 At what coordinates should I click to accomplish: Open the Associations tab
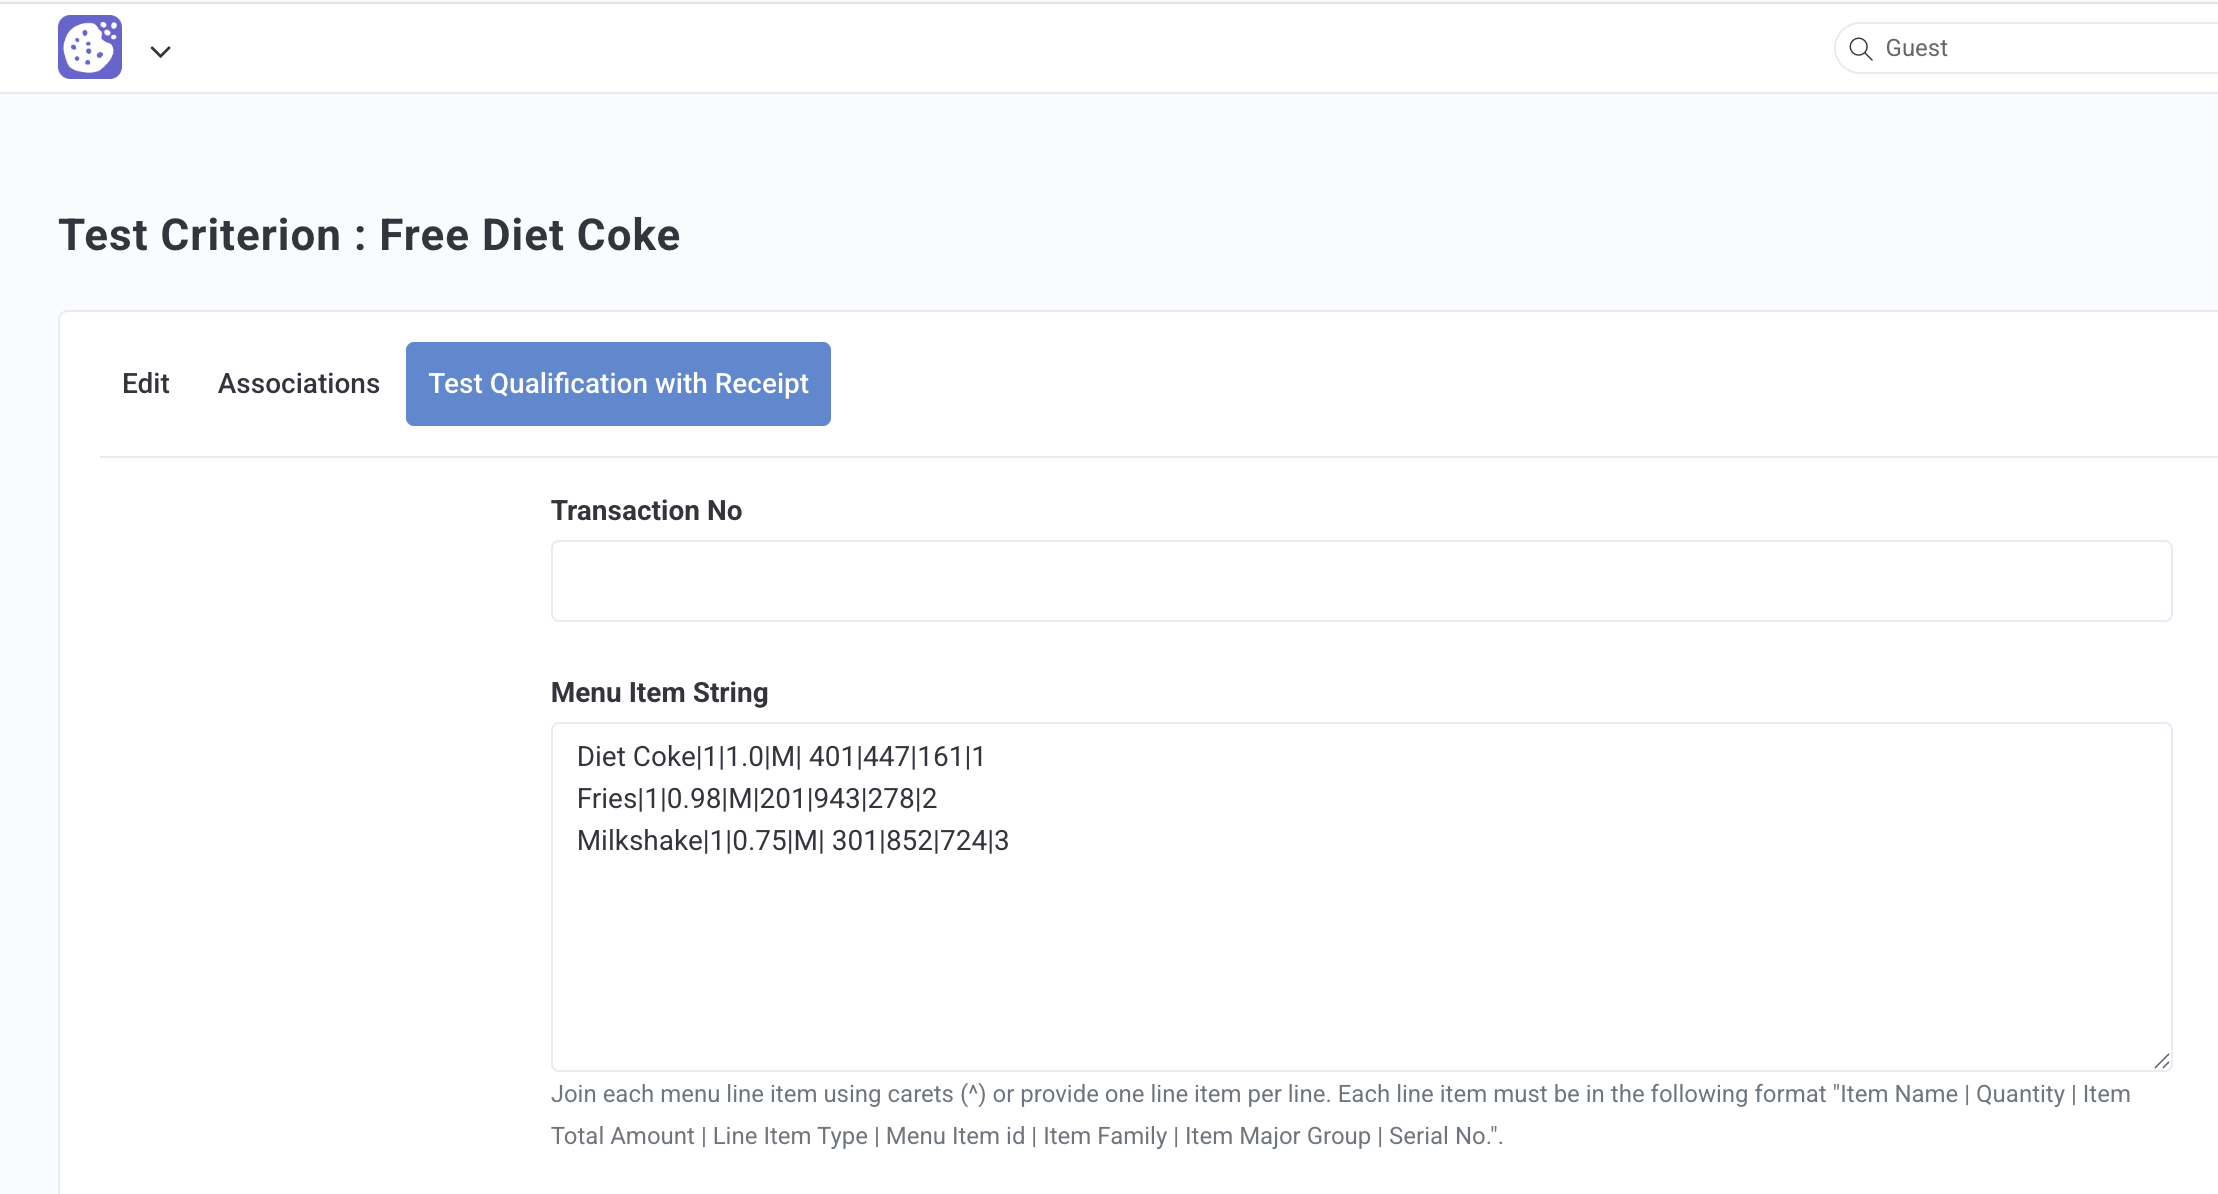pyautogui.click(x=299, y=384)
